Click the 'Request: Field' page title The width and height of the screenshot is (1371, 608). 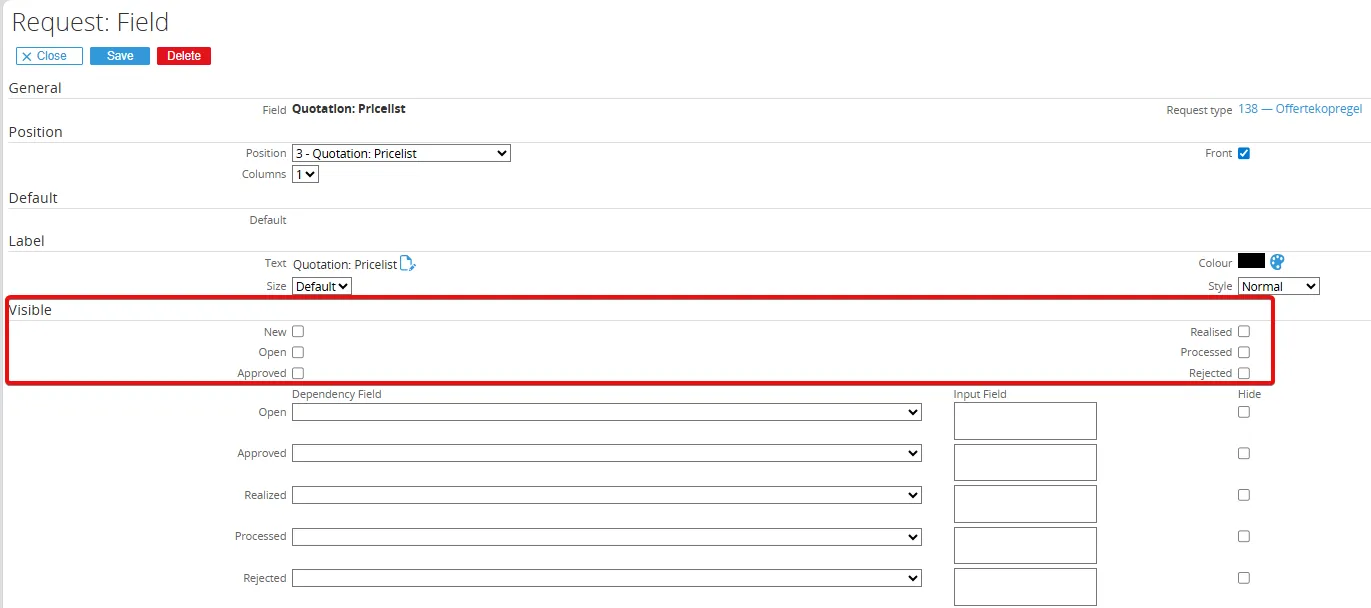tap(90, 21)
